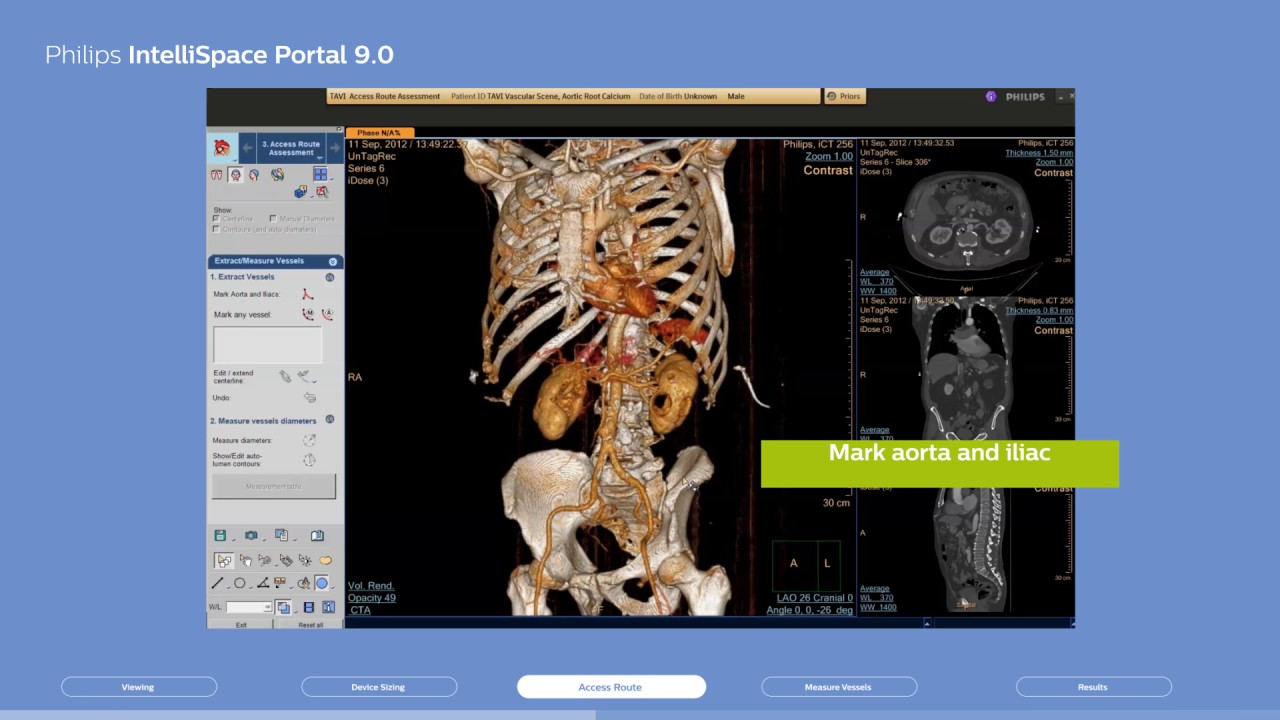Open the Measure Vessels stage tab
Image resolution: width=1280 pixels, height=720 pixels.
click(839, 687)
